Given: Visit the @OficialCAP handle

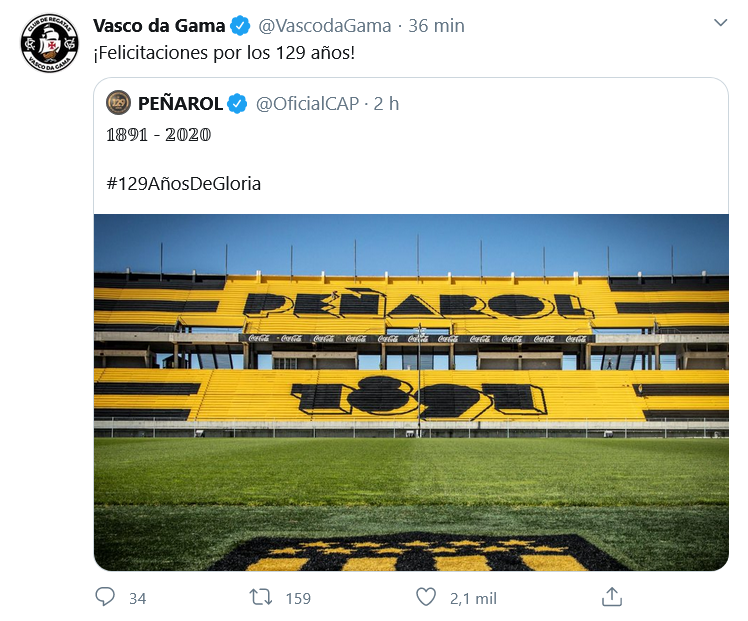Looking at the screenshot, I should pyautogui.click(x=305, y=102).
